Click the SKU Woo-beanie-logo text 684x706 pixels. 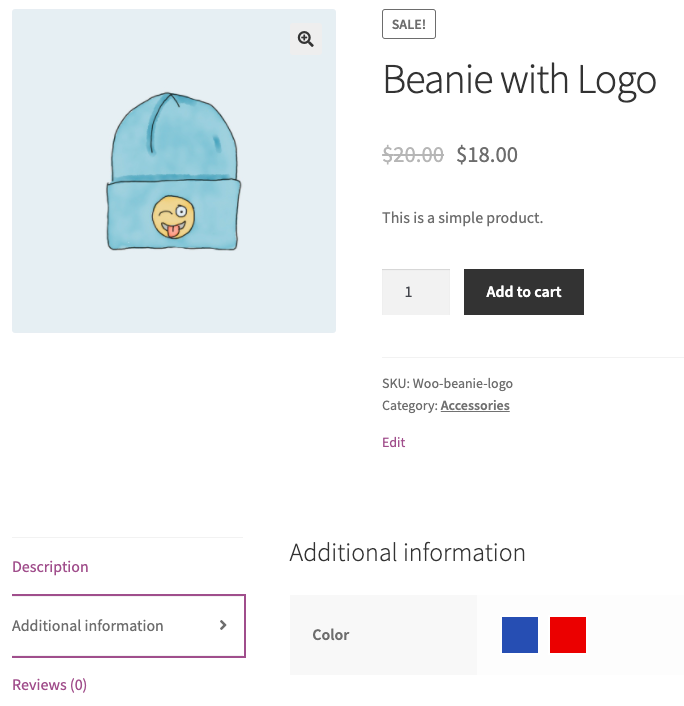[447, 383]
